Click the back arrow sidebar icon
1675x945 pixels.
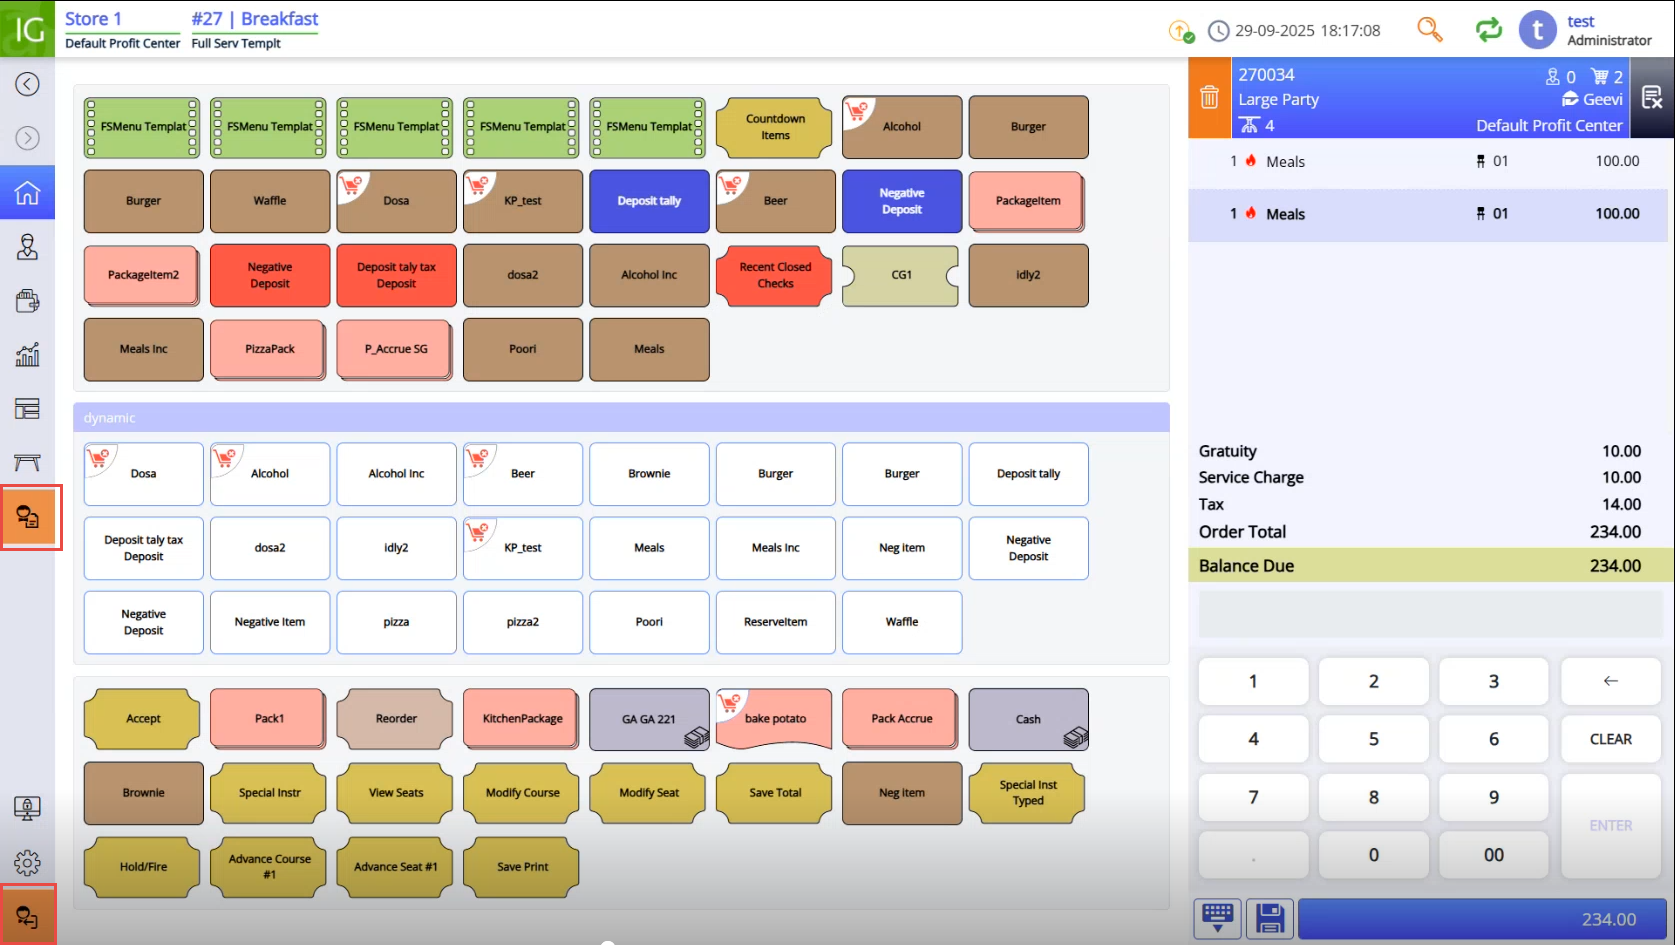[27, 84]
